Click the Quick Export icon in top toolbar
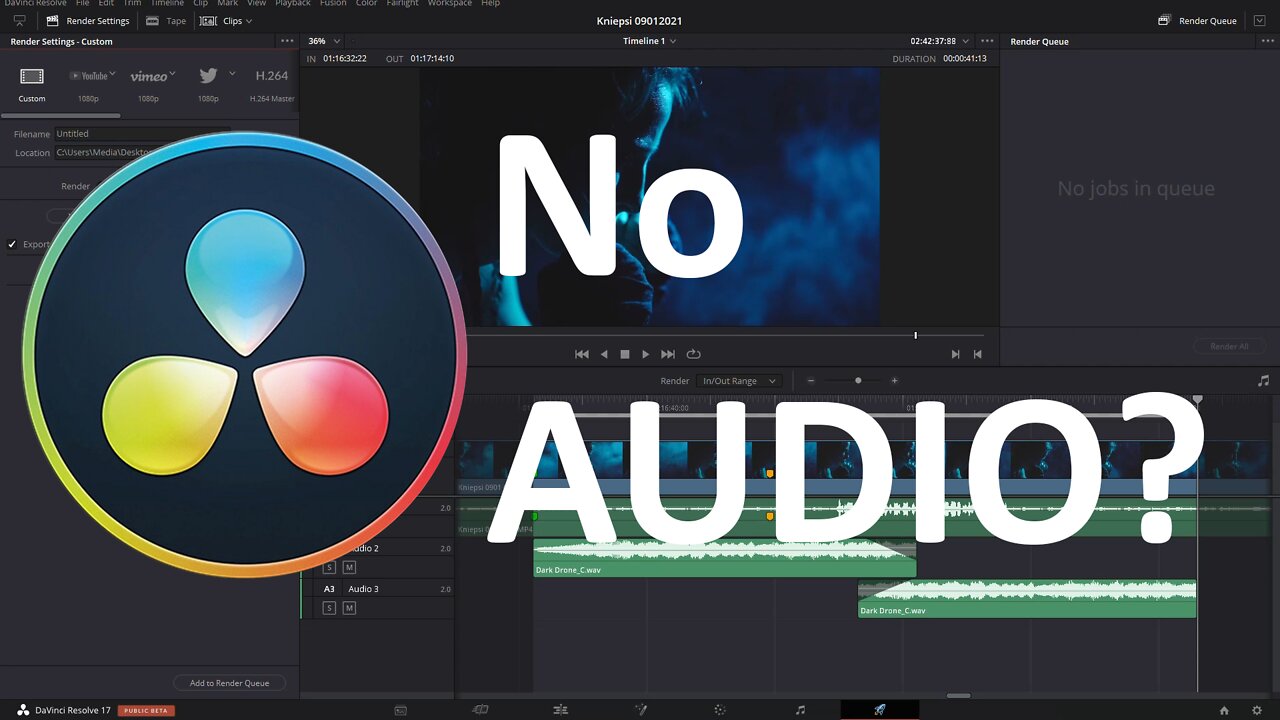This screenshot has width=1280, height=720. [19, 20]
